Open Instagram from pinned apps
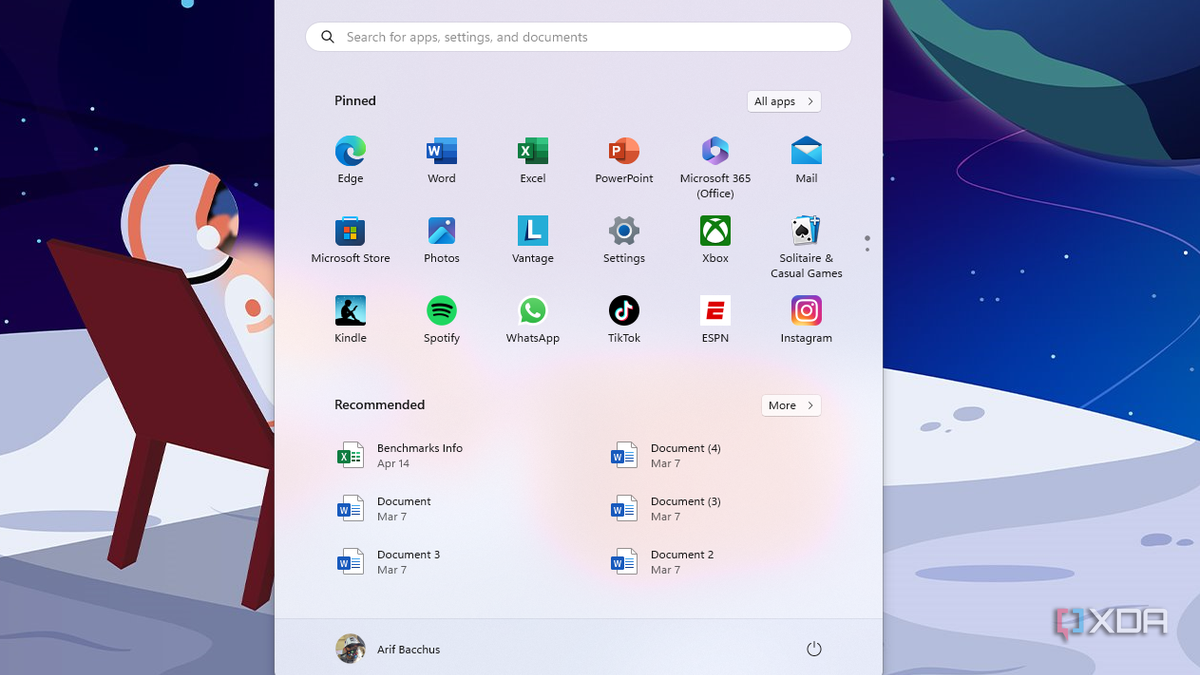The height and width of the screenshot is (675, 1200). point(806,320)
